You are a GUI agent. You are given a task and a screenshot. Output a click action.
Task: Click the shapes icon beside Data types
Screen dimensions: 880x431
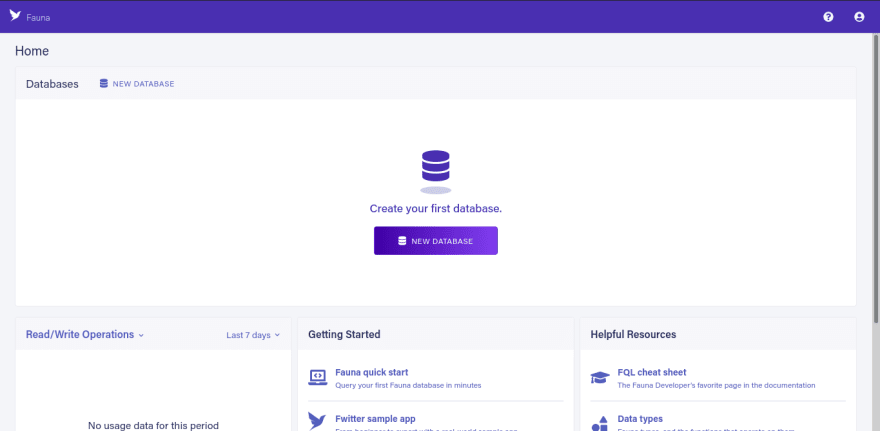pyautogui.click(x=600, y=423)
